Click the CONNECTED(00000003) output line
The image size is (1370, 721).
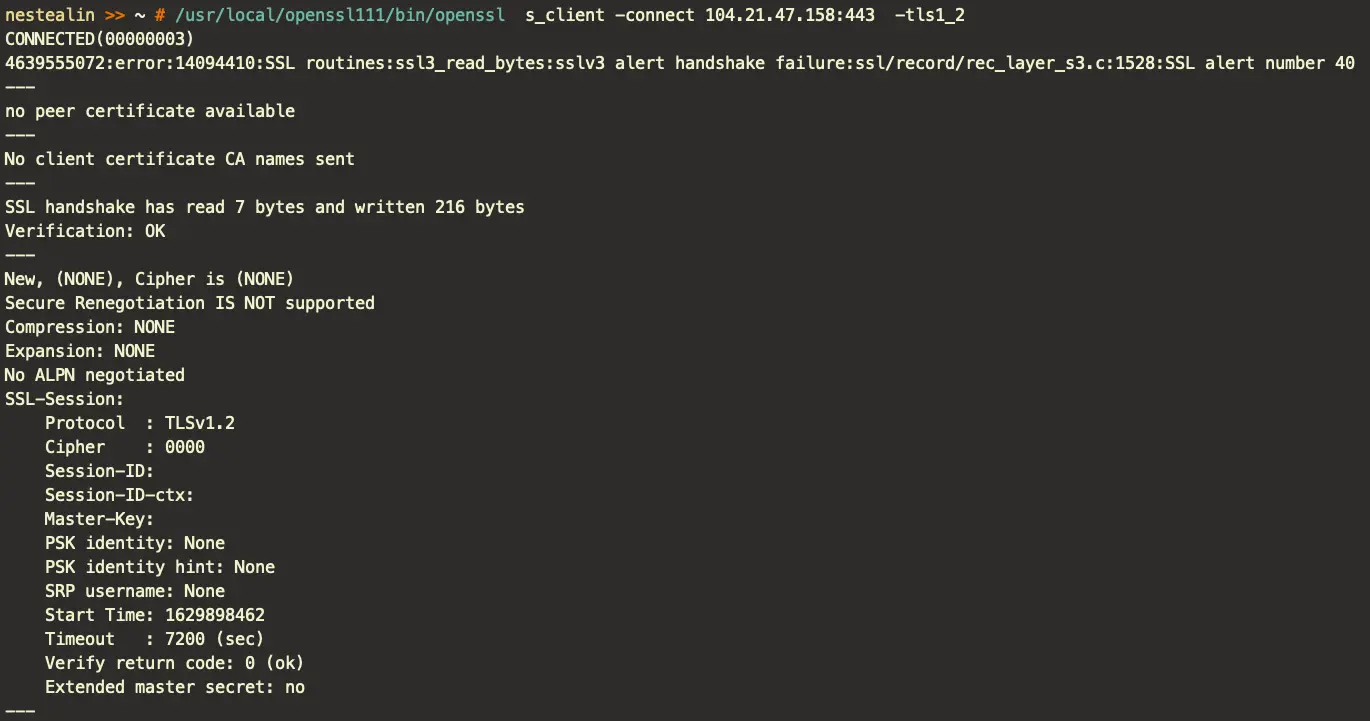(100, 39)
